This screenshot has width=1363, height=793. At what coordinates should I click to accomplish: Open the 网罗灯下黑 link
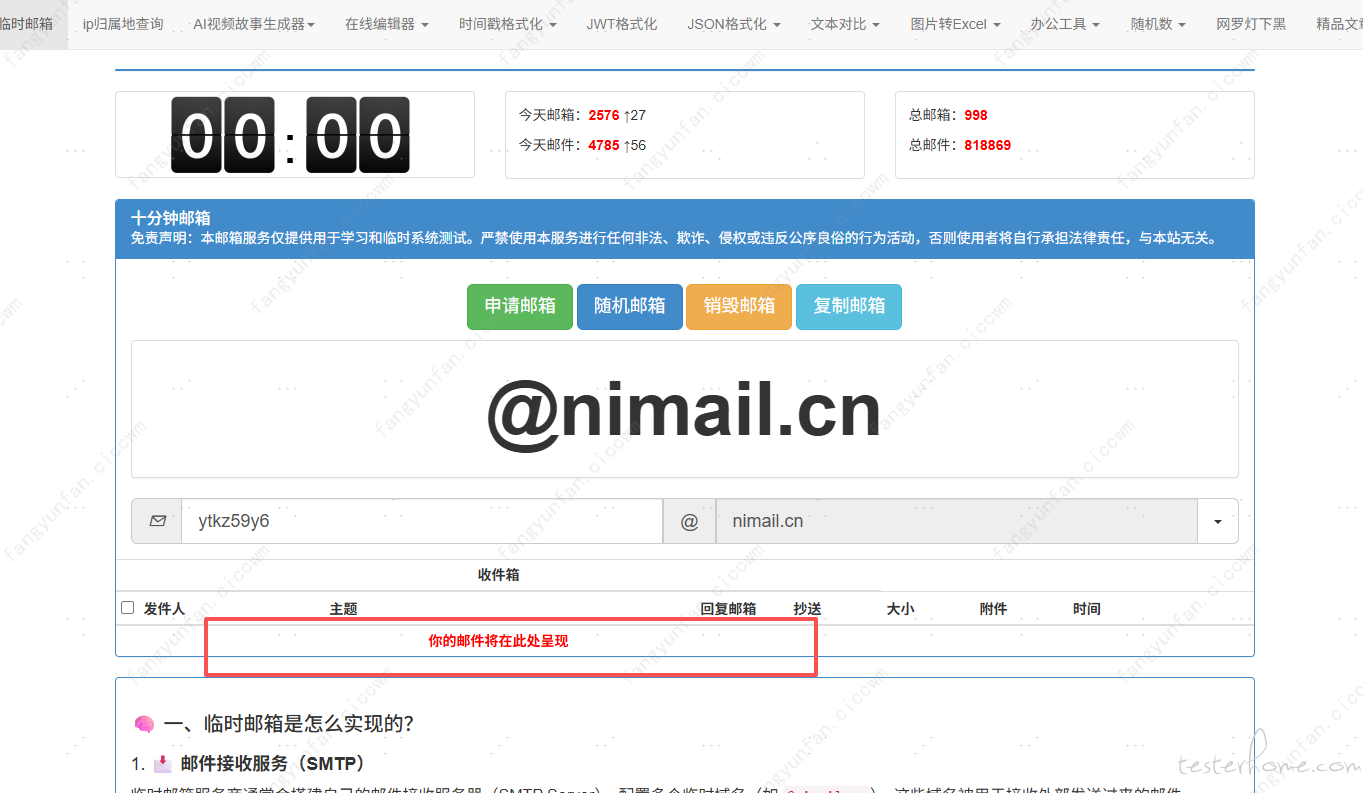click(1251, 24)
